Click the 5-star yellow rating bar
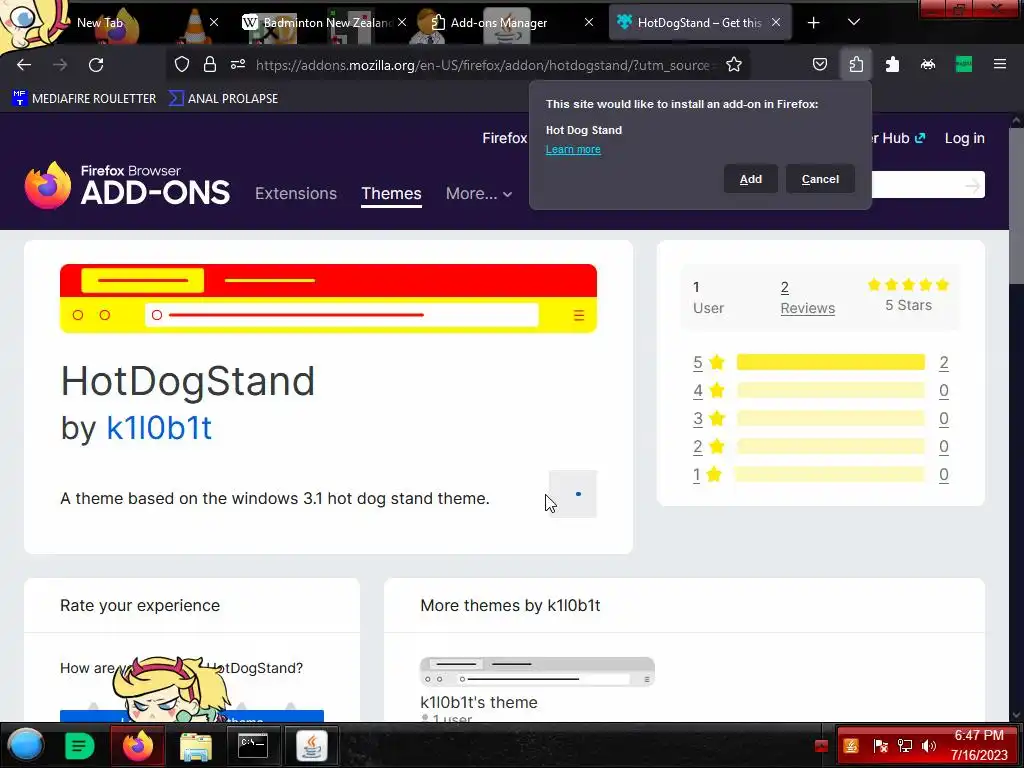The image size is (1024, 768). pyautogui.click(x=831, y=362)
